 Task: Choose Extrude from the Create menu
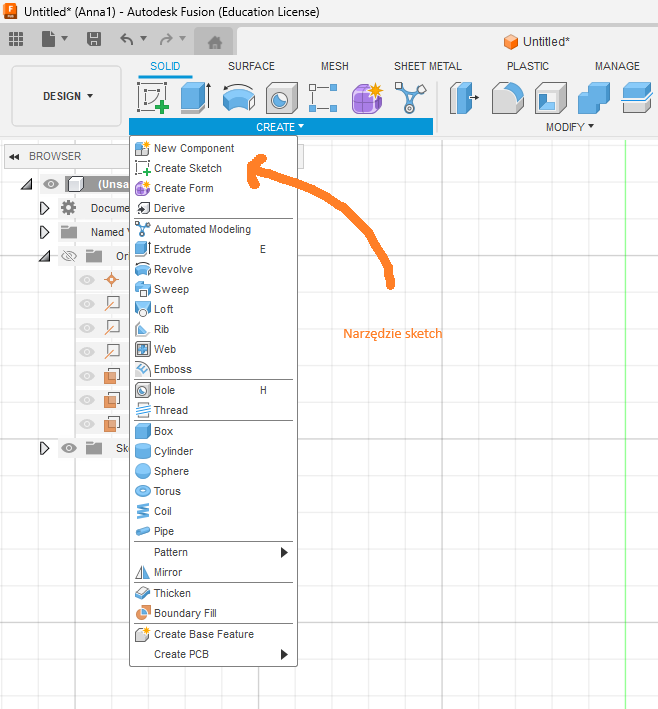[x=213, y=249]
